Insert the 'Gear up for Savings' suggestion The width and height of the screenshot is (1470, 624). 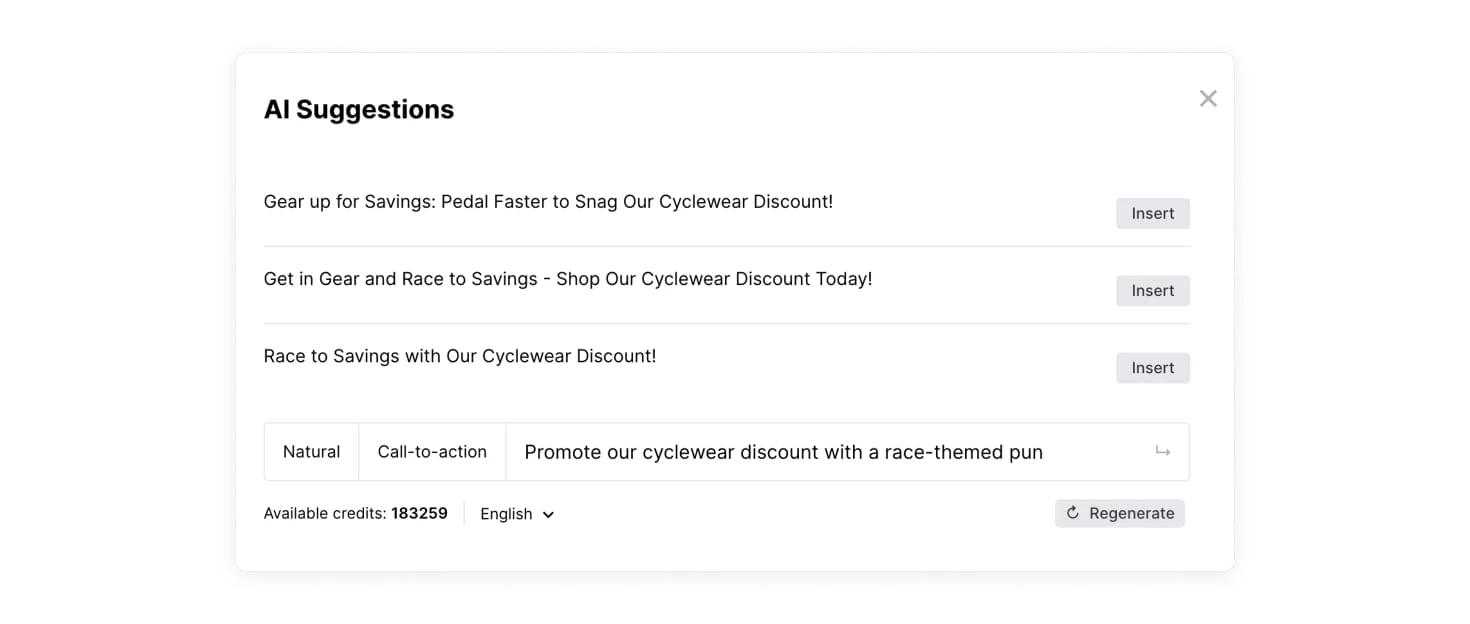coord(1152,213)
